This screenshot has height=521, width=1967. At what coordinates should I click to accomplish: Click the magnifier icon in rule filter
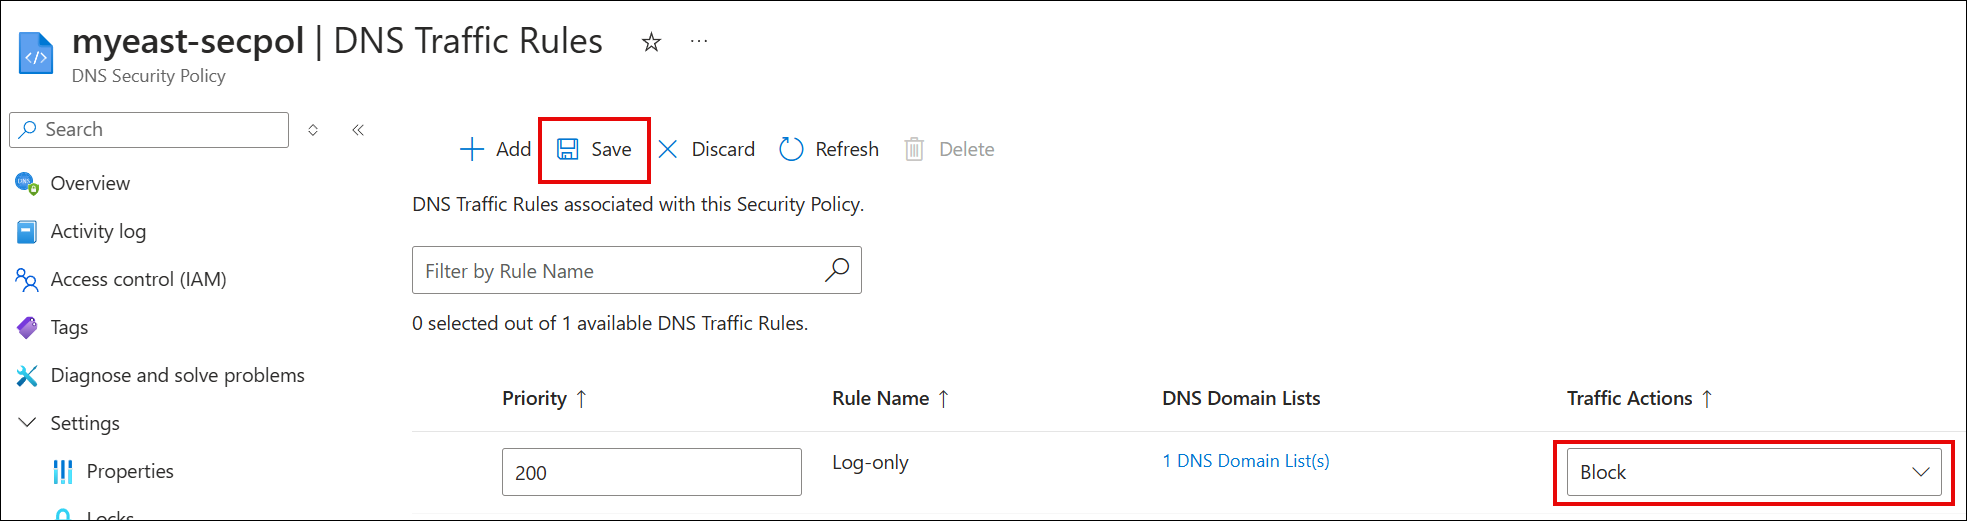[837, 270]
